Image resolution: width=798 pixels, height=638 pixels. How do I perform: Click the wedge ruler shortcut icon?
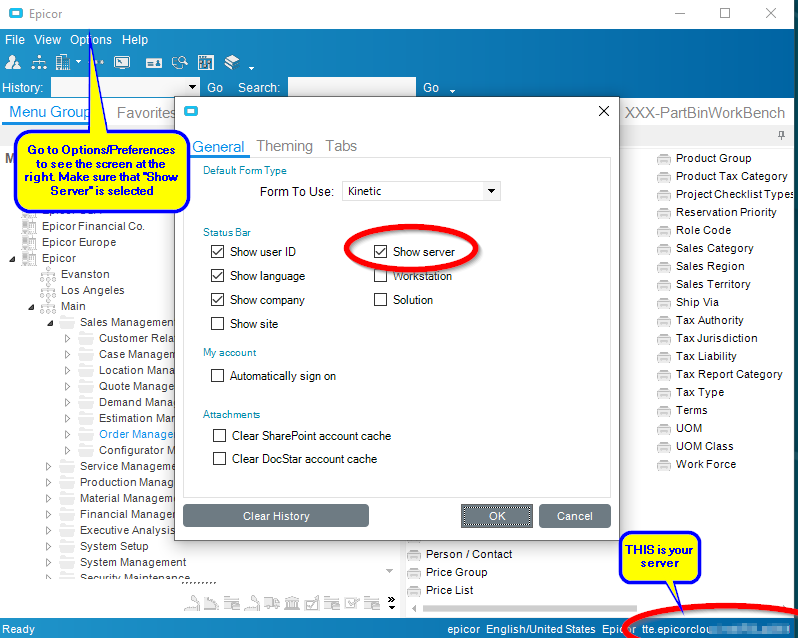211,603
